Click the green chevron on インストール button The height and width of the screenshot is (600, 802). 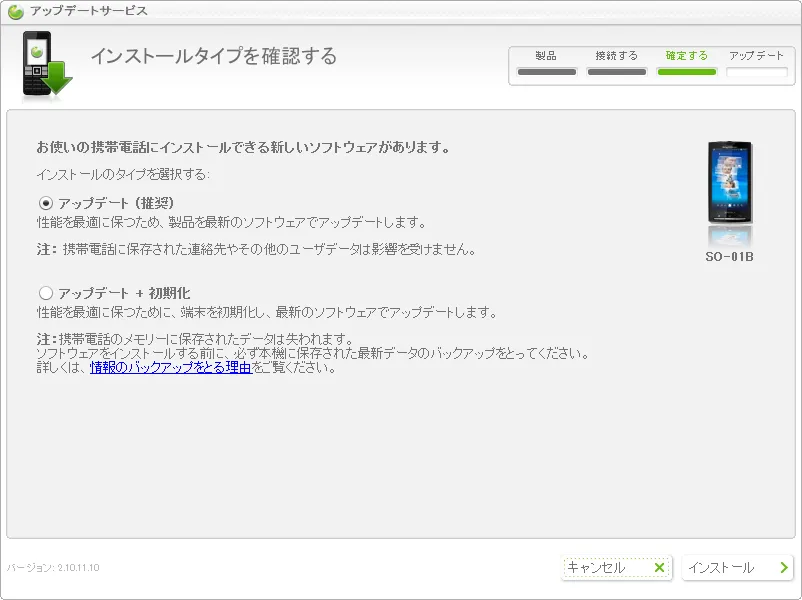pyautogui.click(x=783, y=568)
